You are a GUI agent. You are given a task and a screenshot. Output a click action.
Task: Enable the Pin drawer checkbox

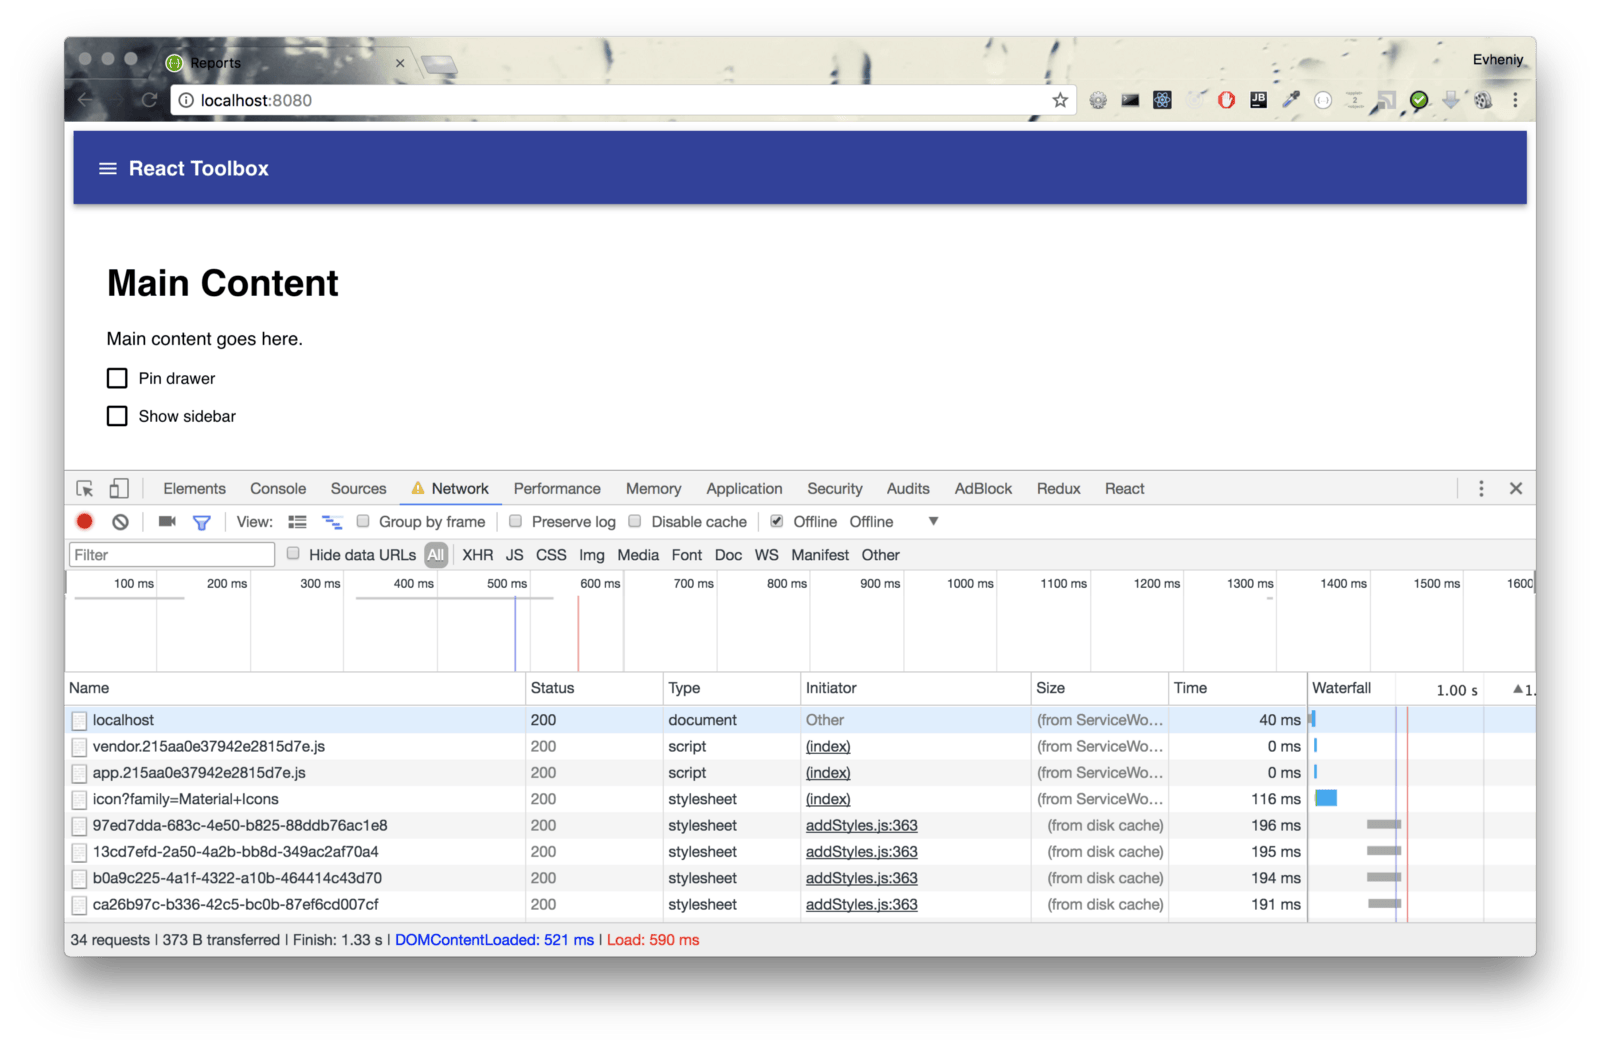point(117,378)
